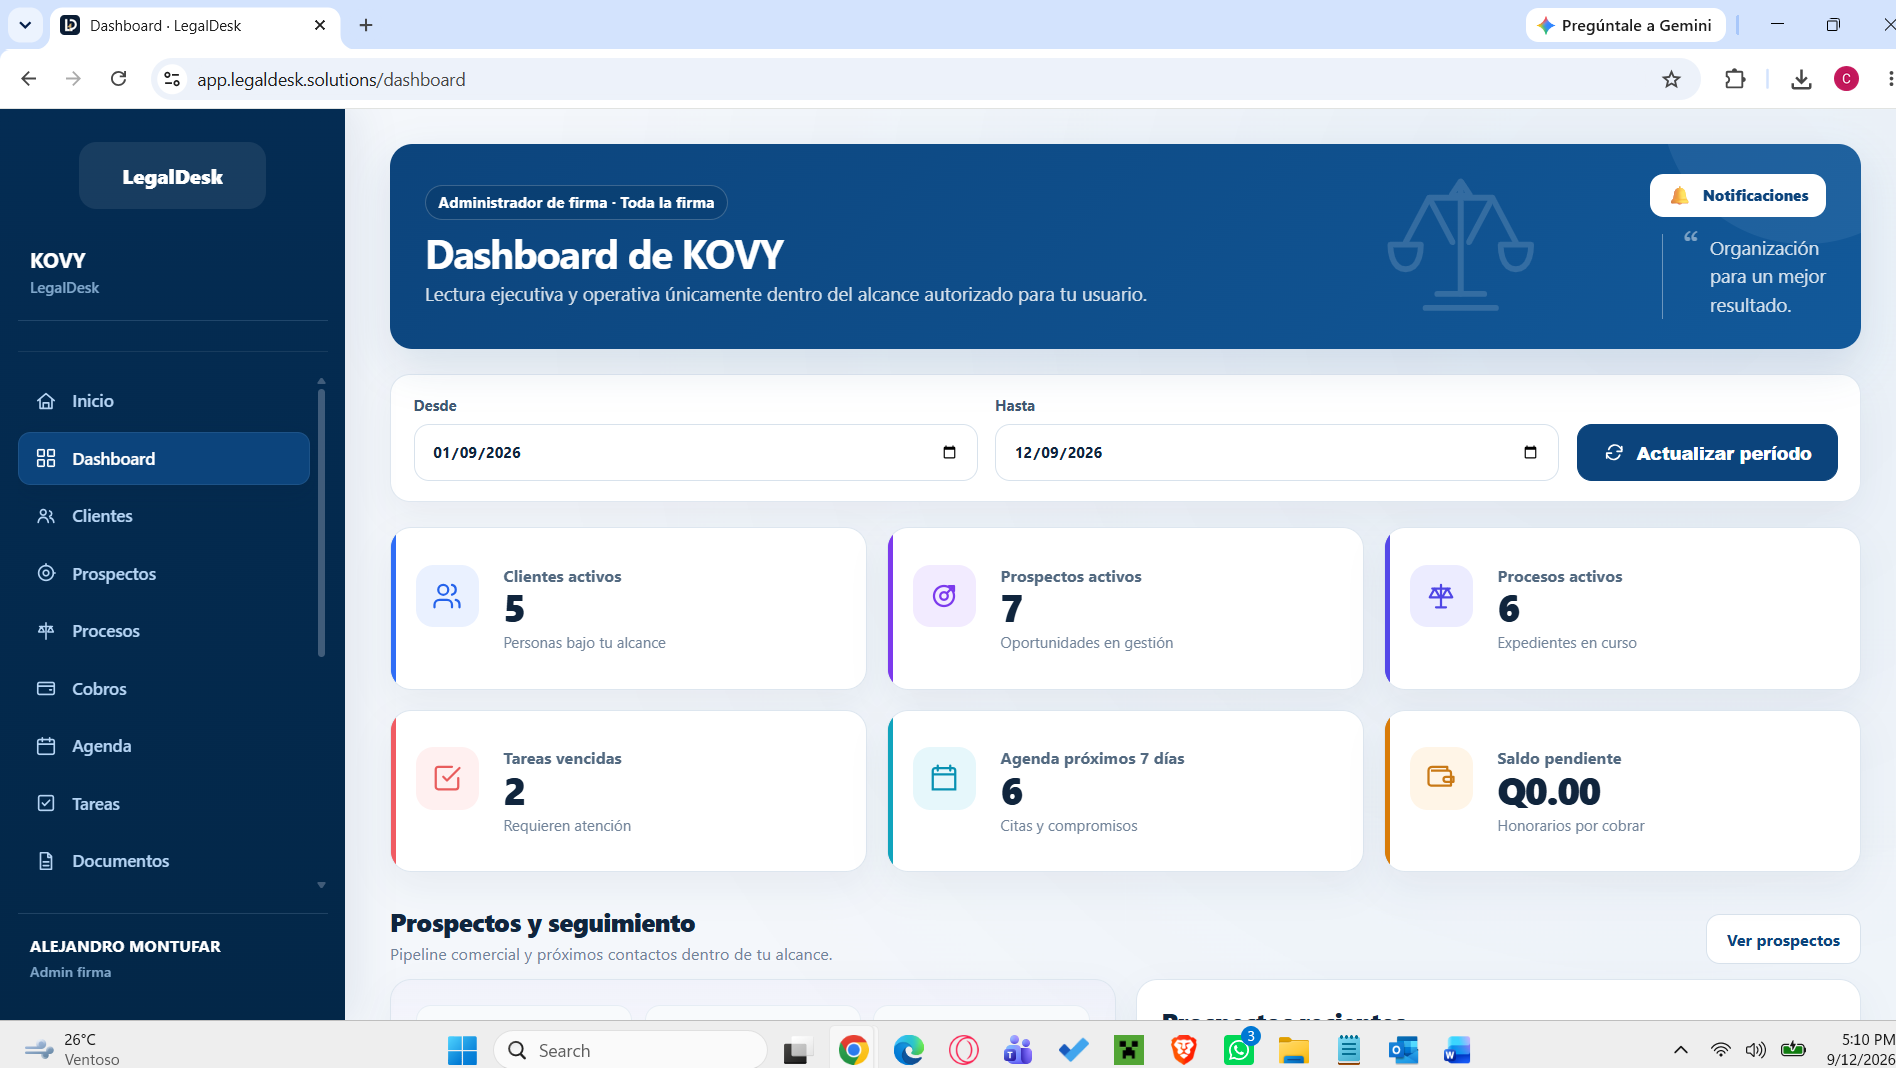Open the tab search dropdown arrow

(x=25, y=25)
